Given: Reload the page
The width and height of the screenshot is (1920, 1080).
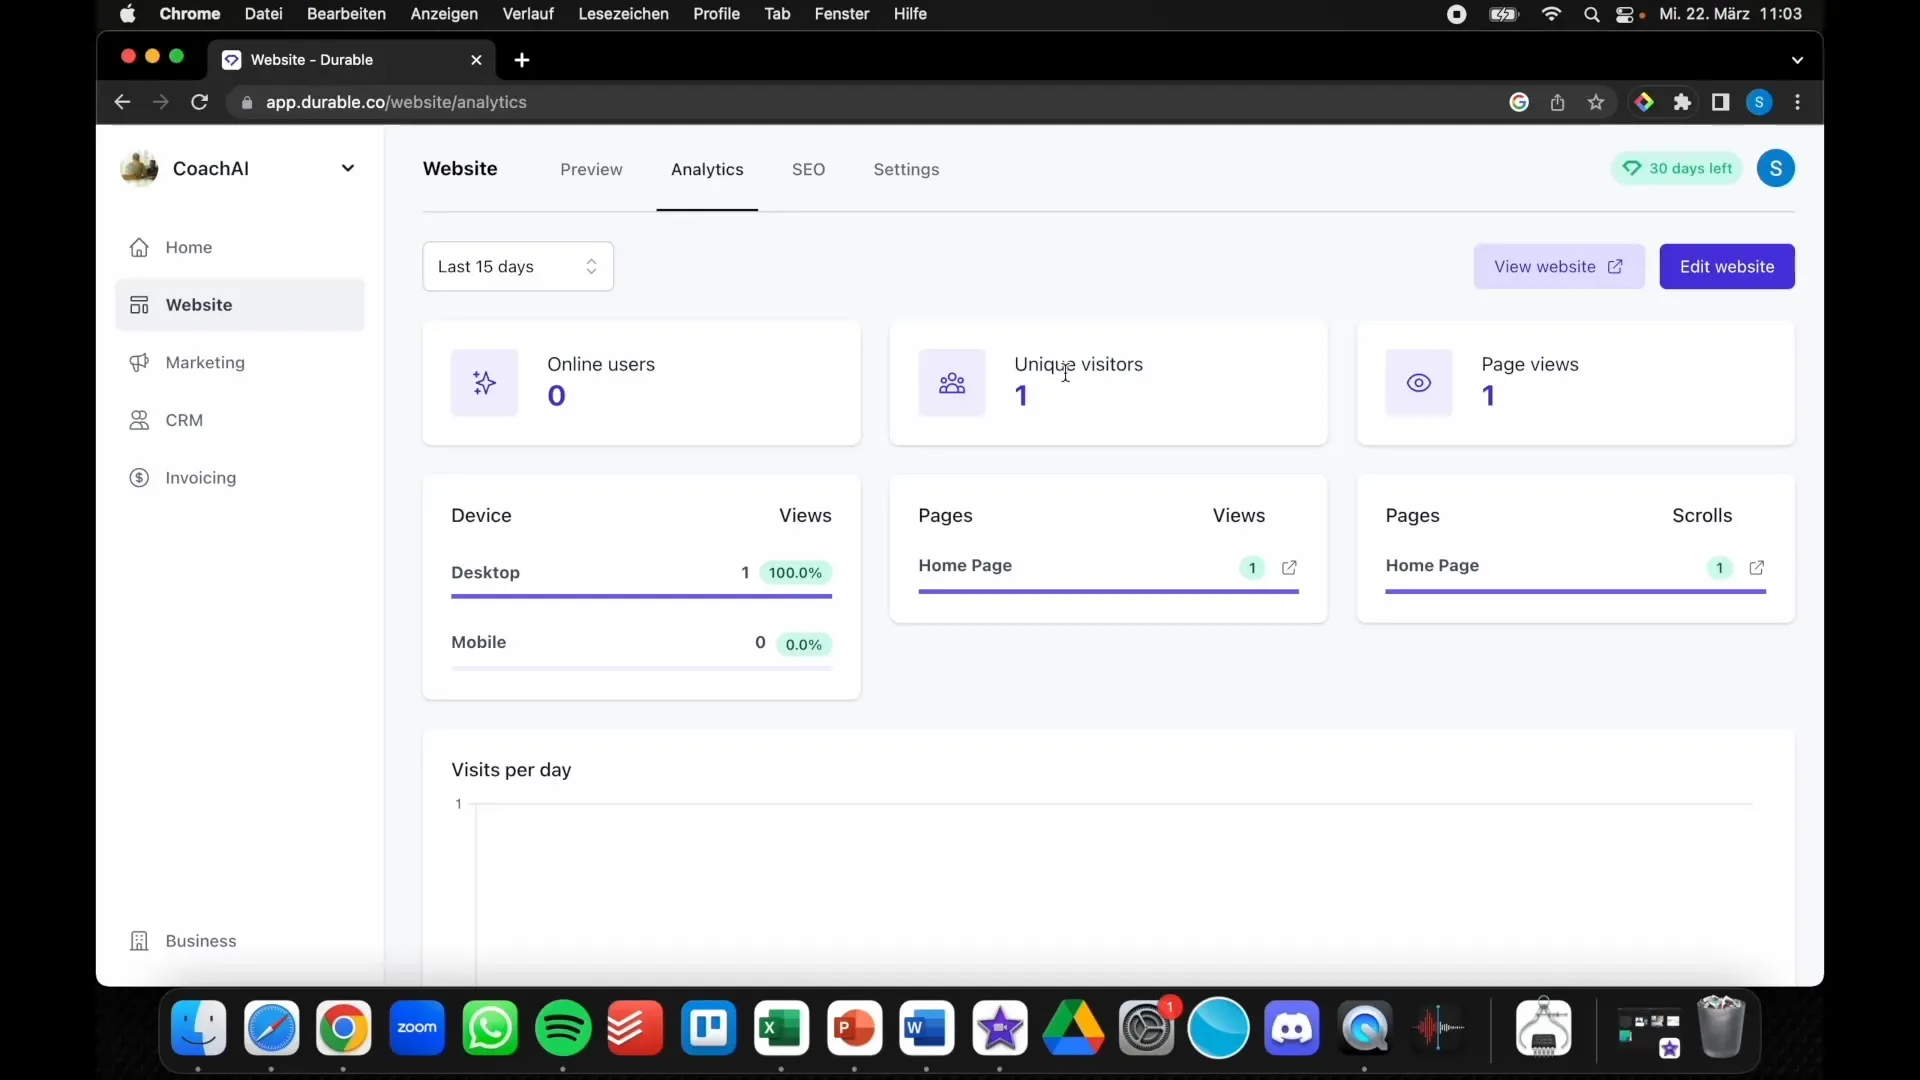Looking at the screenshot, I should coord(199,102).
